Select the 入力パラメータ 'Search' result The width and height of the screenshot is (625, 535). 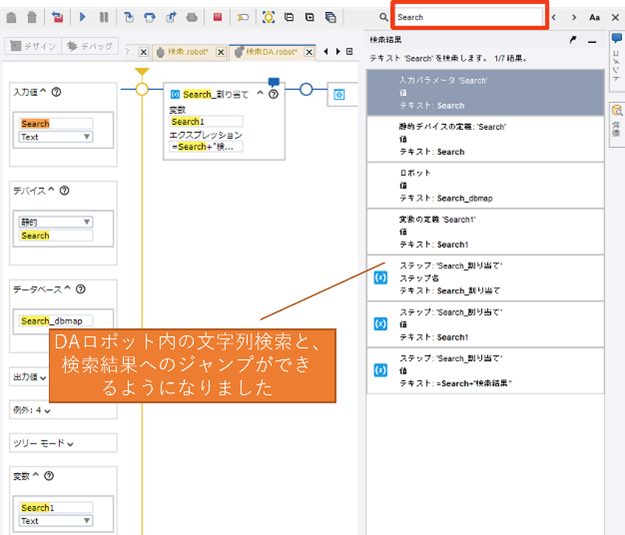point(485,92)
